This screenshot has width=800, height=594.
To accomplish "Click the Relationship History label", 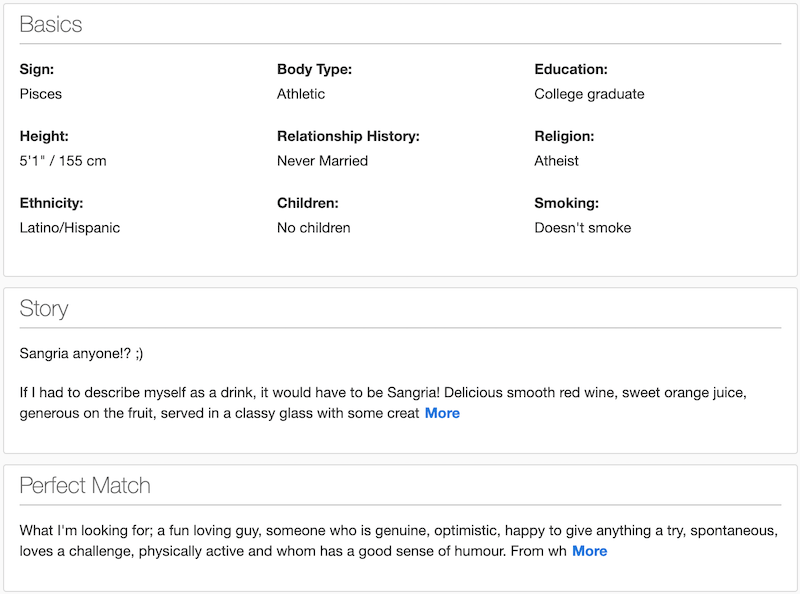I will coord(348,136).
